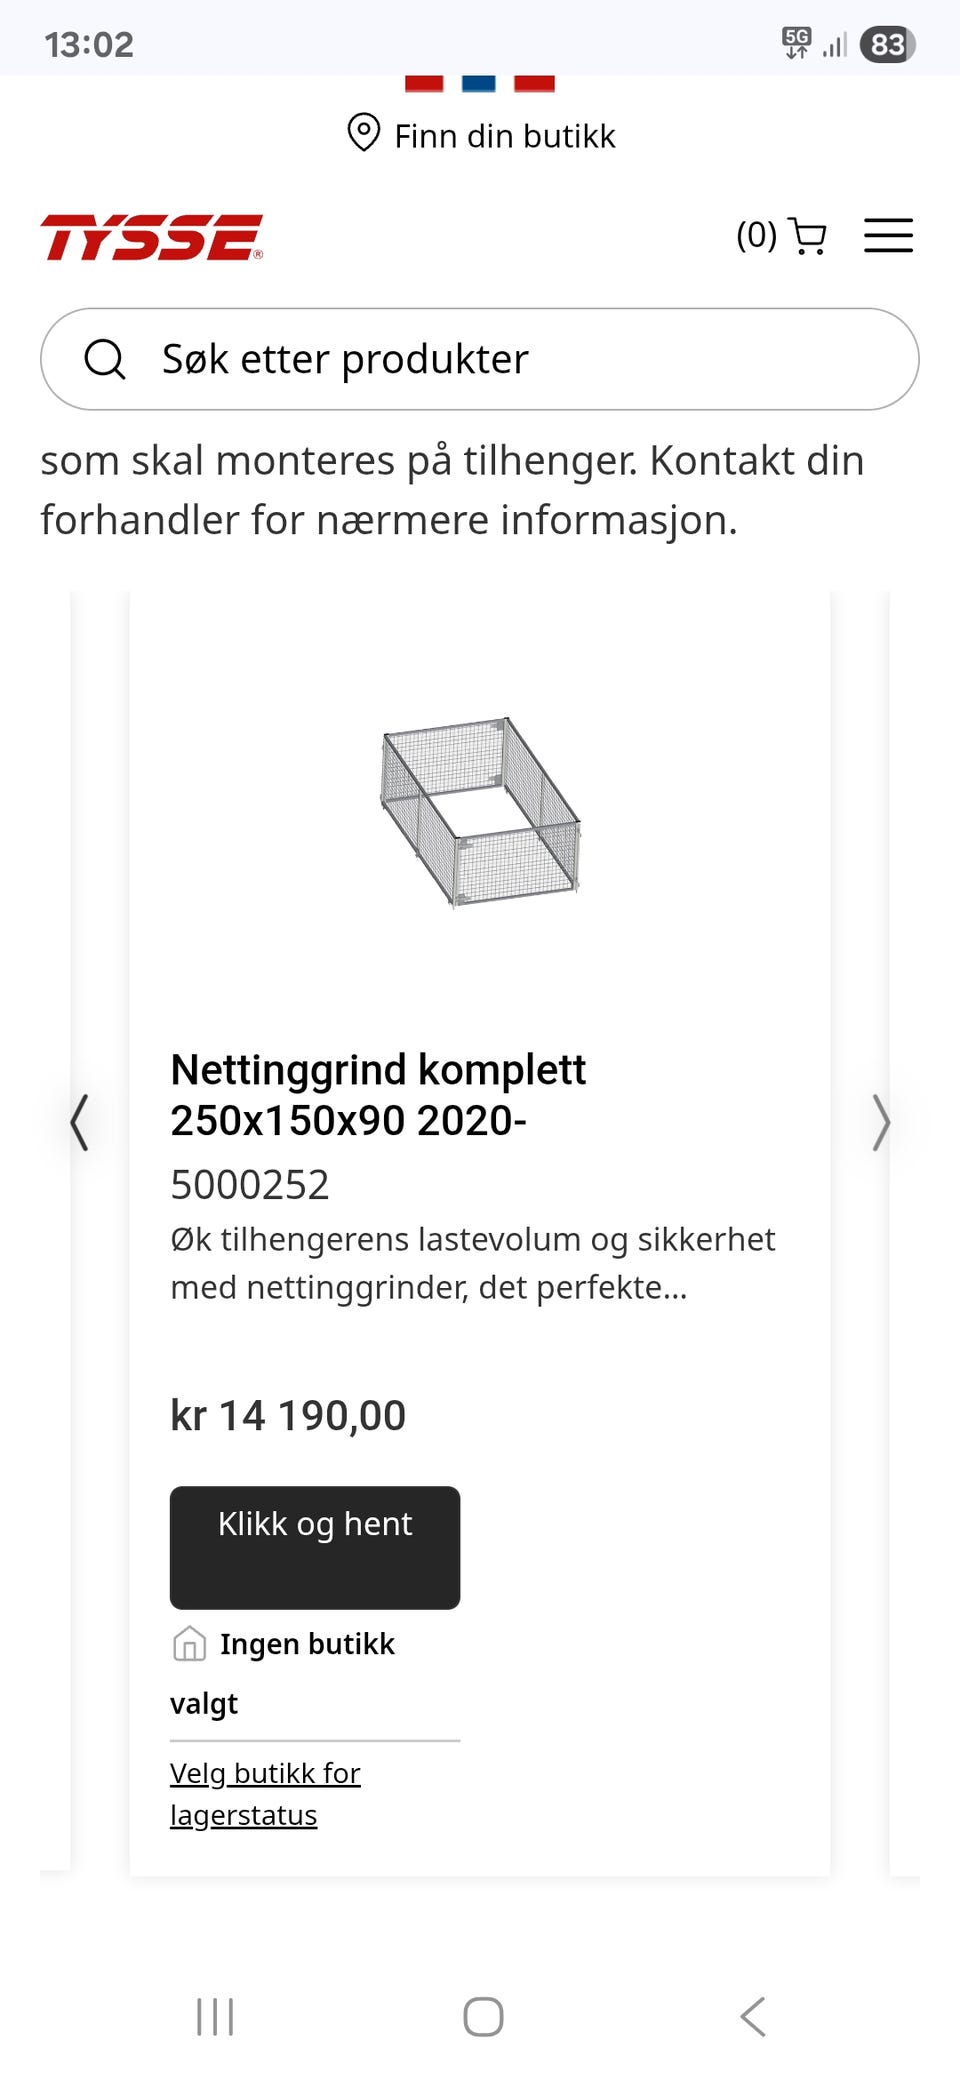Click the Klikk og hent button

[315, 1546]
